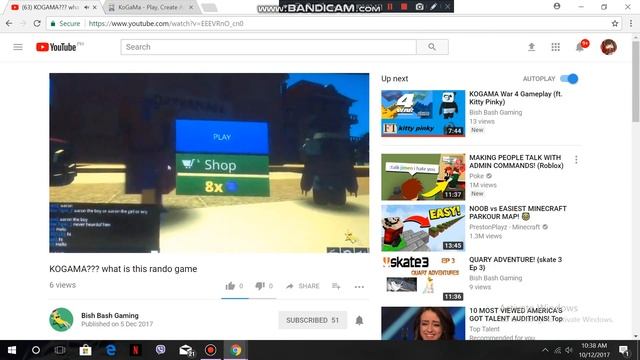Open the Windows Start menu
Image resolution: width=640 pixels, height=360 pixels.
(11, 350)
